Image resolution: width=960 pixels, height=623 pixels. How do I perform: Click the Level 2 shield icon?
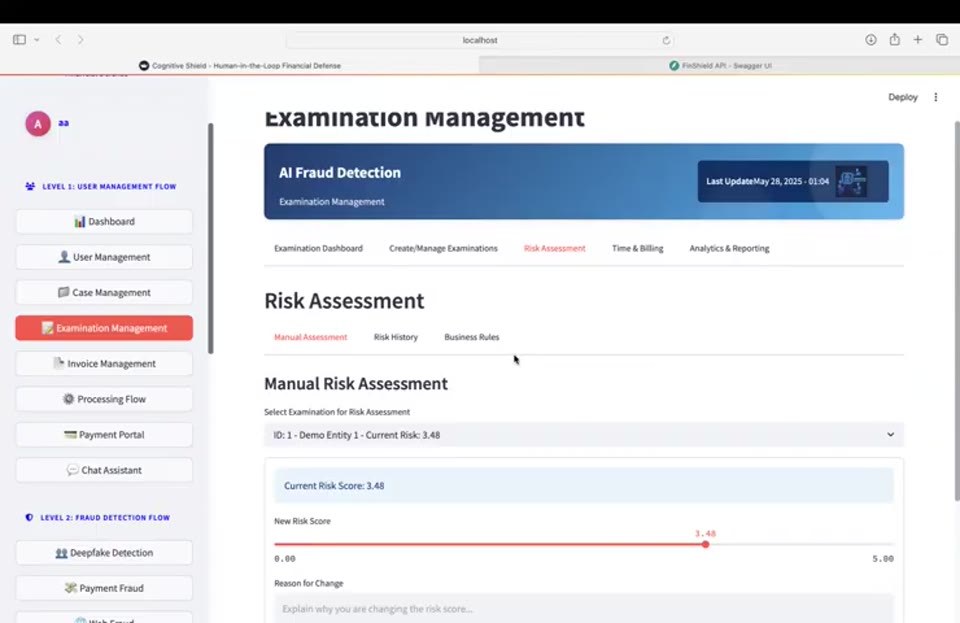click(x=29, y=517)
